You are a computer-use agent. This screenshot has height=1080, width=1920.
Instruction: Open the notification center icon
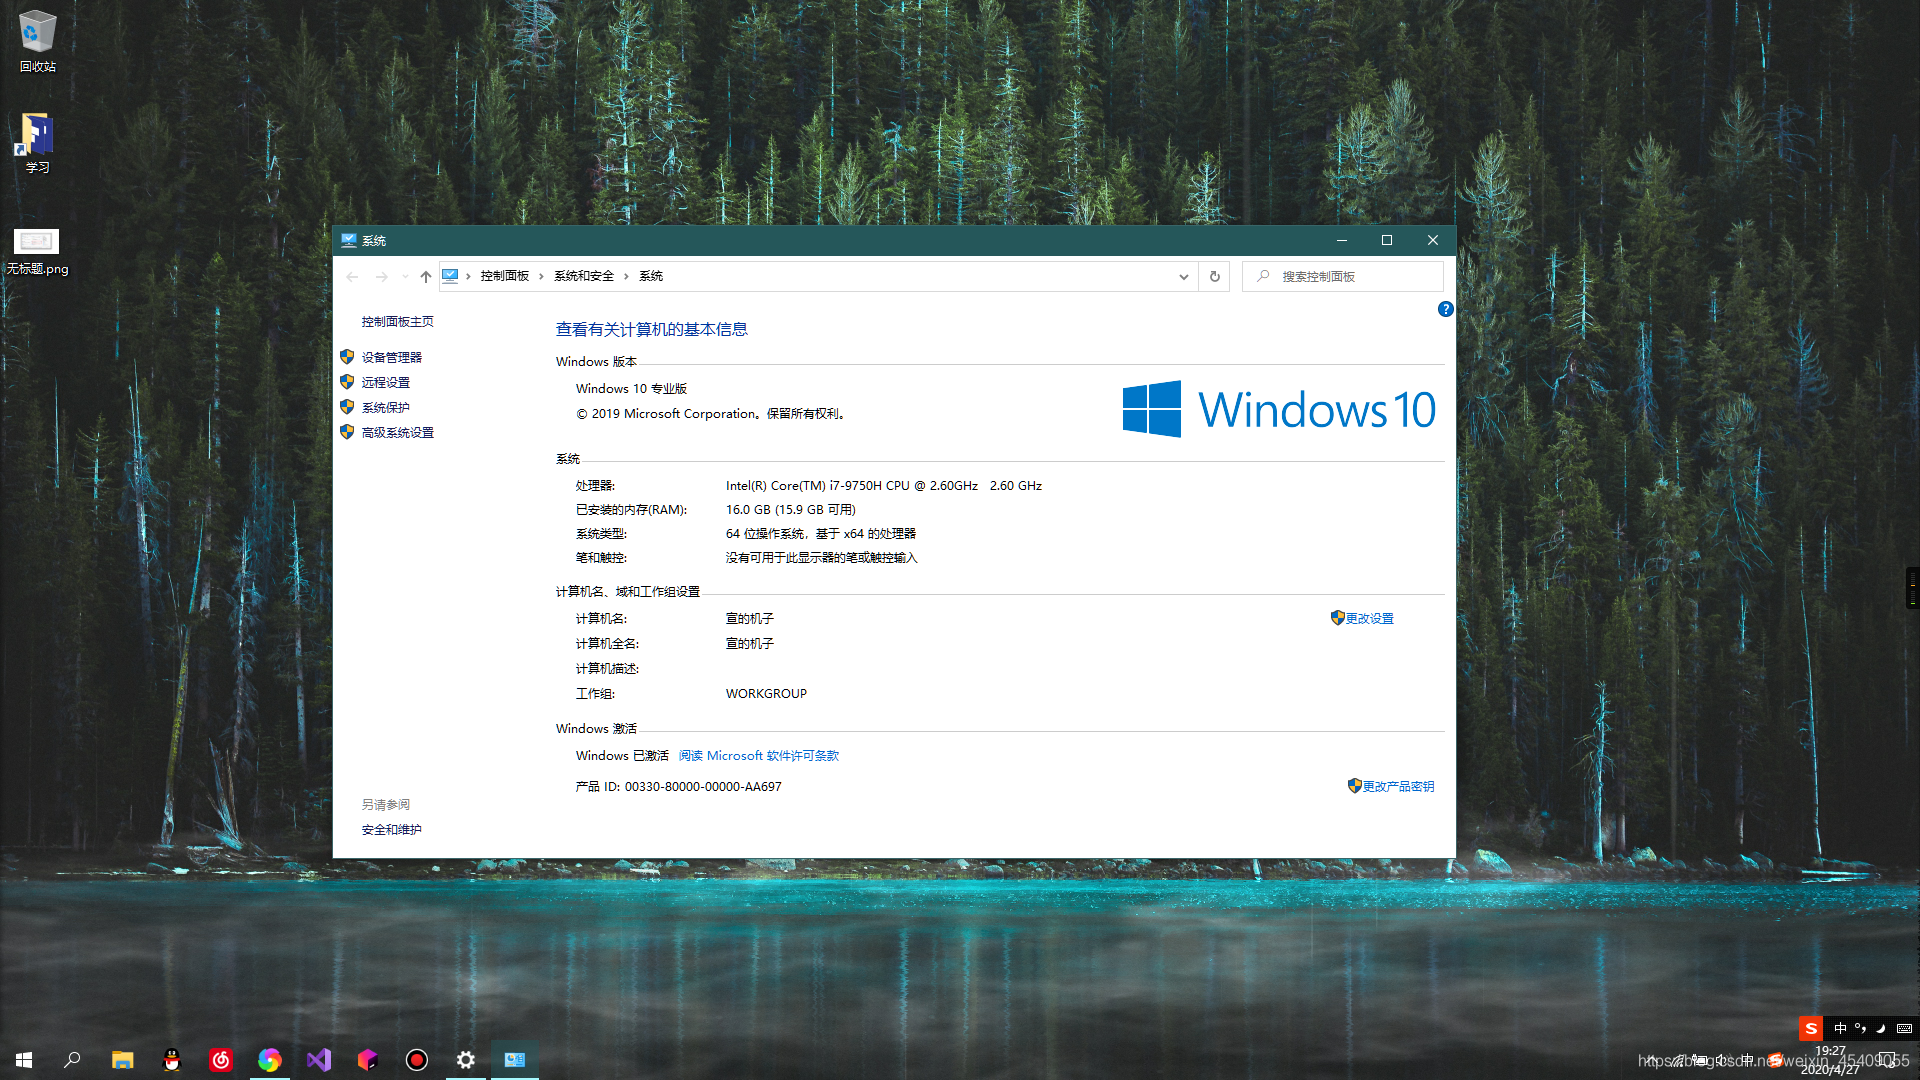(1888, 1060)
